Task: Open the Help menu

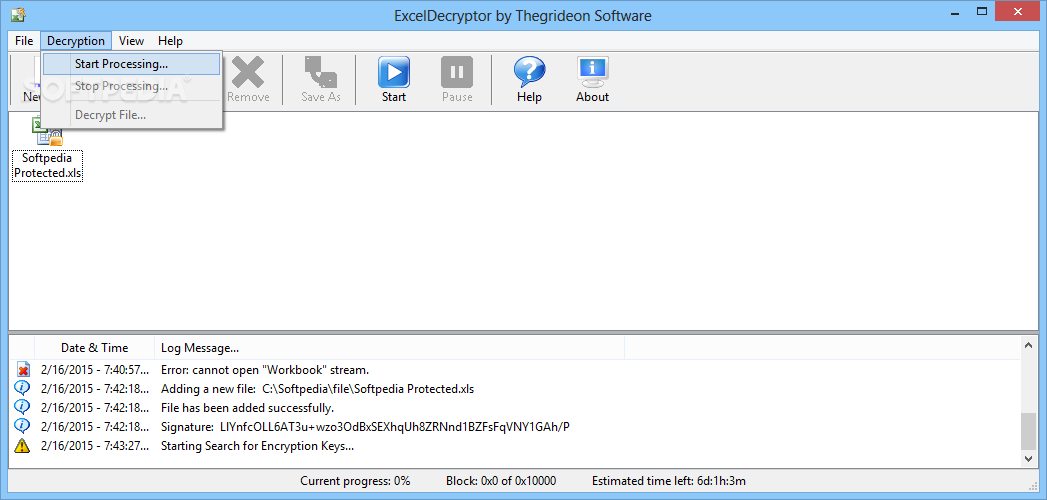Action: pyautogui.click(x=170, y=41)
